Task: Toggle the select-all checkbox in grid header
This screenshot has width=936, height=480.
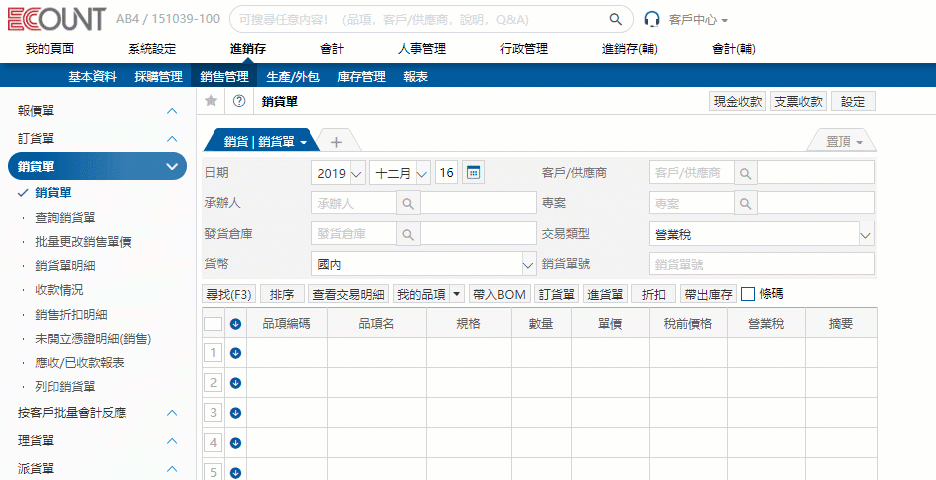Action: tap(213, 323)
